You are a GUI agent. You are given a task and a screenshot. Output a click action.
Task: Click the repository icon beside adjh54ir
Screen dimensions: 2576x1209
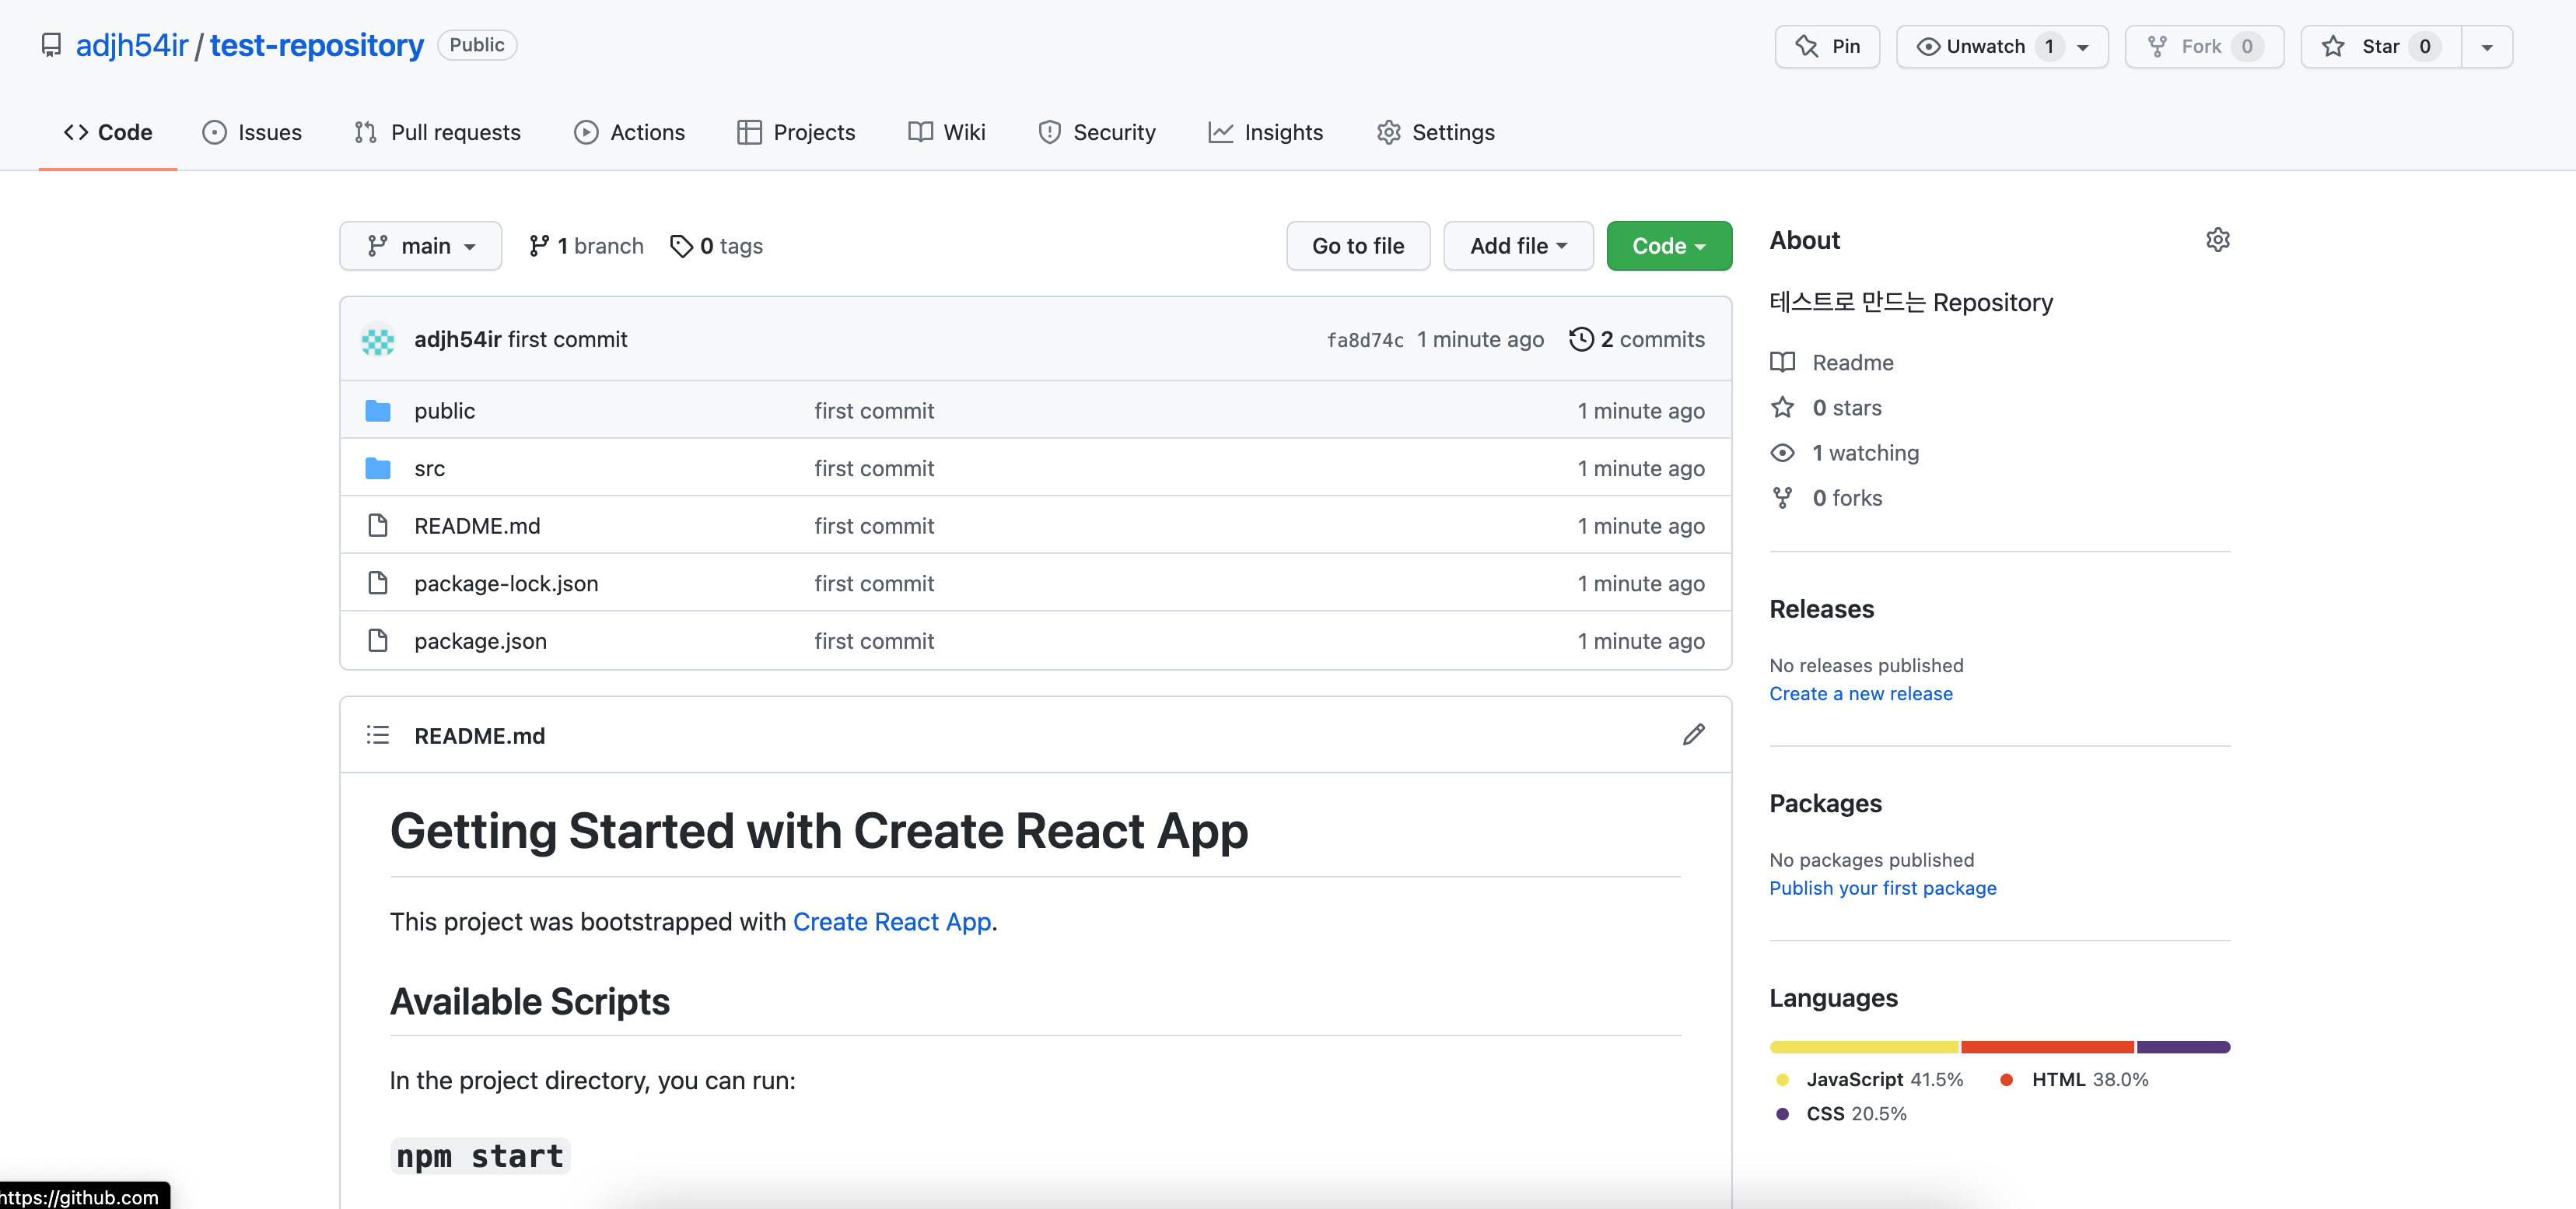51,46
